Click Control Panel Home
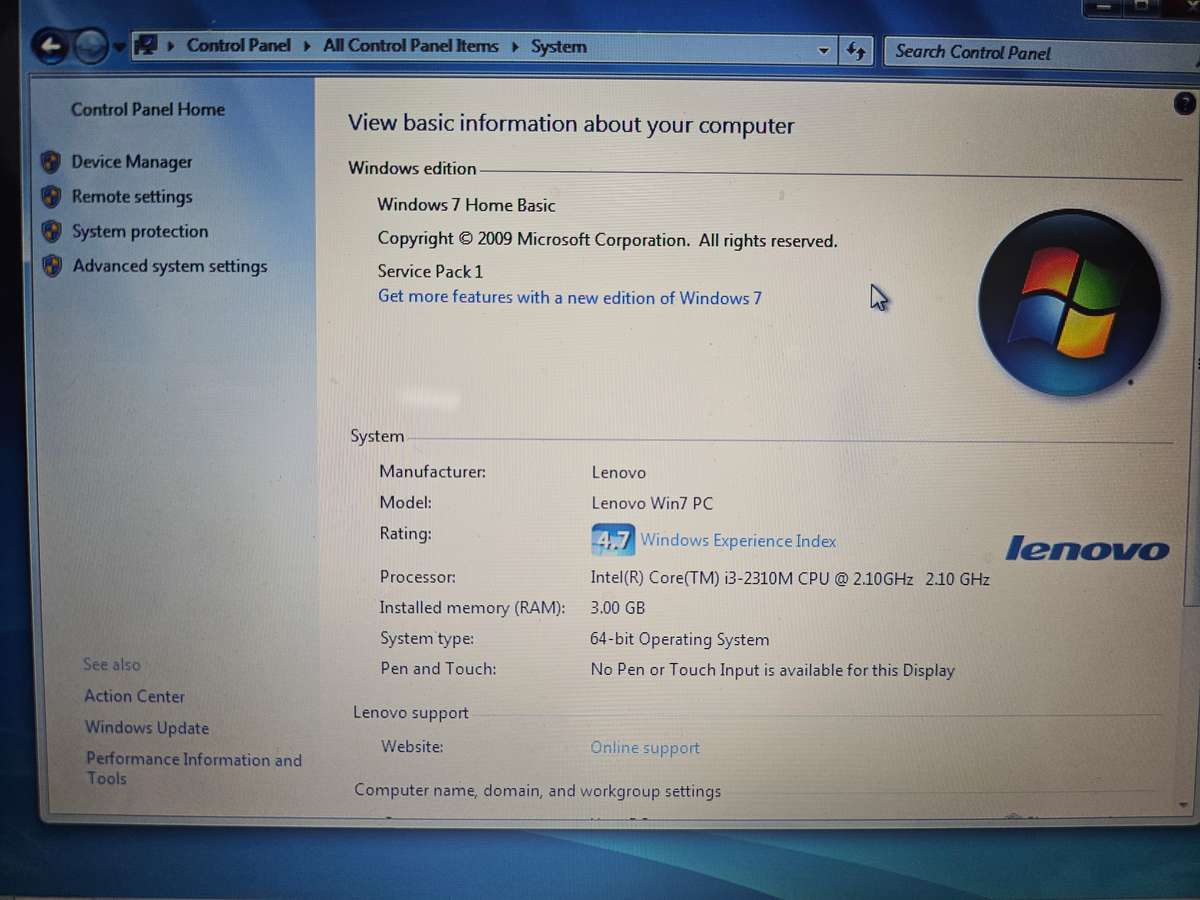This screenshot has width=1200, height=900. (147, 109)
